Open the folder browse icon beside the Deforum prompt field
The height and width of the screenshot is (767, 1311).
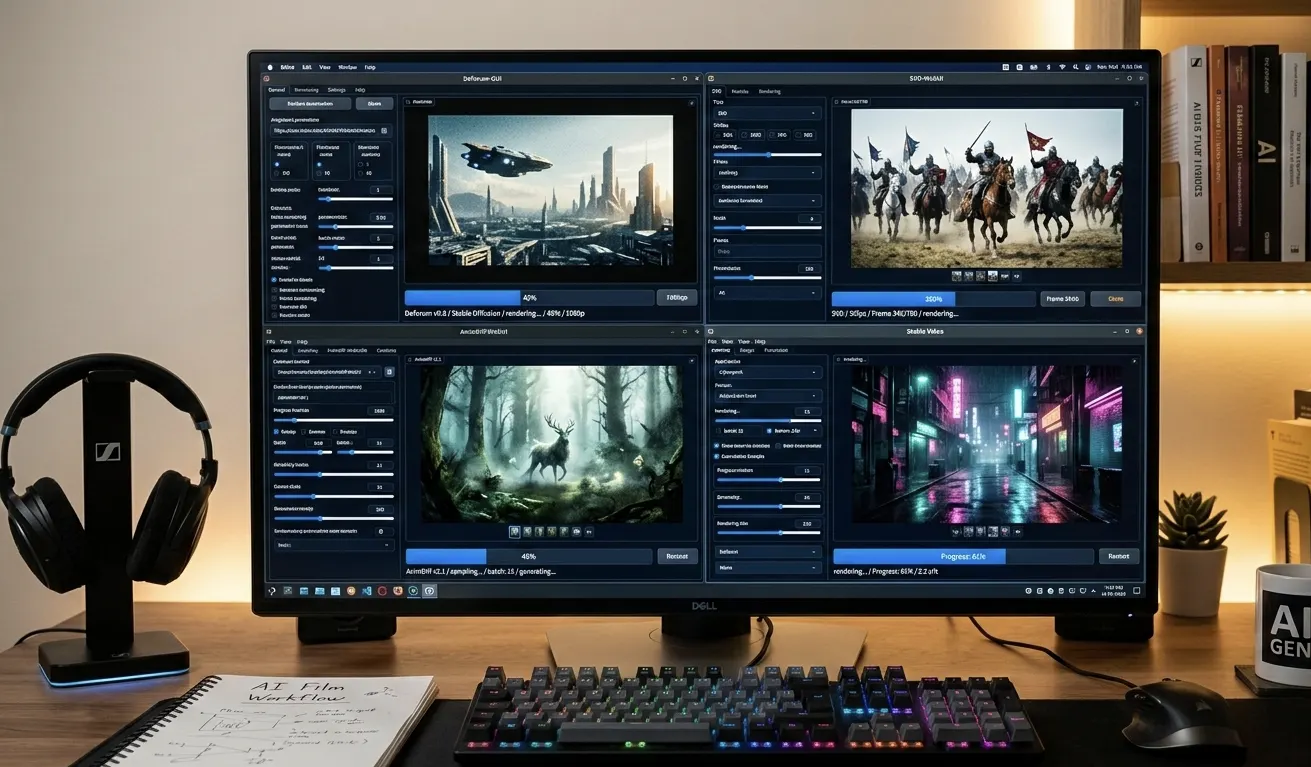[x=384, y=130]
